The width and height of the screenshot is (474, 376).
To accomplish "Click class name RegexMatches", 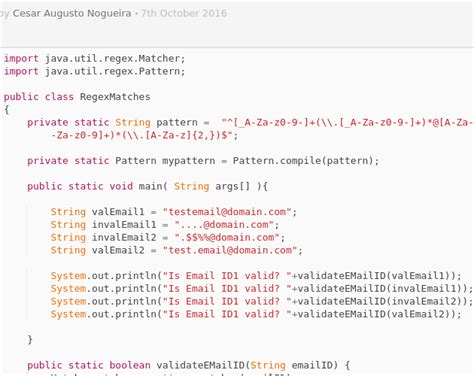I will coord(115,97).
